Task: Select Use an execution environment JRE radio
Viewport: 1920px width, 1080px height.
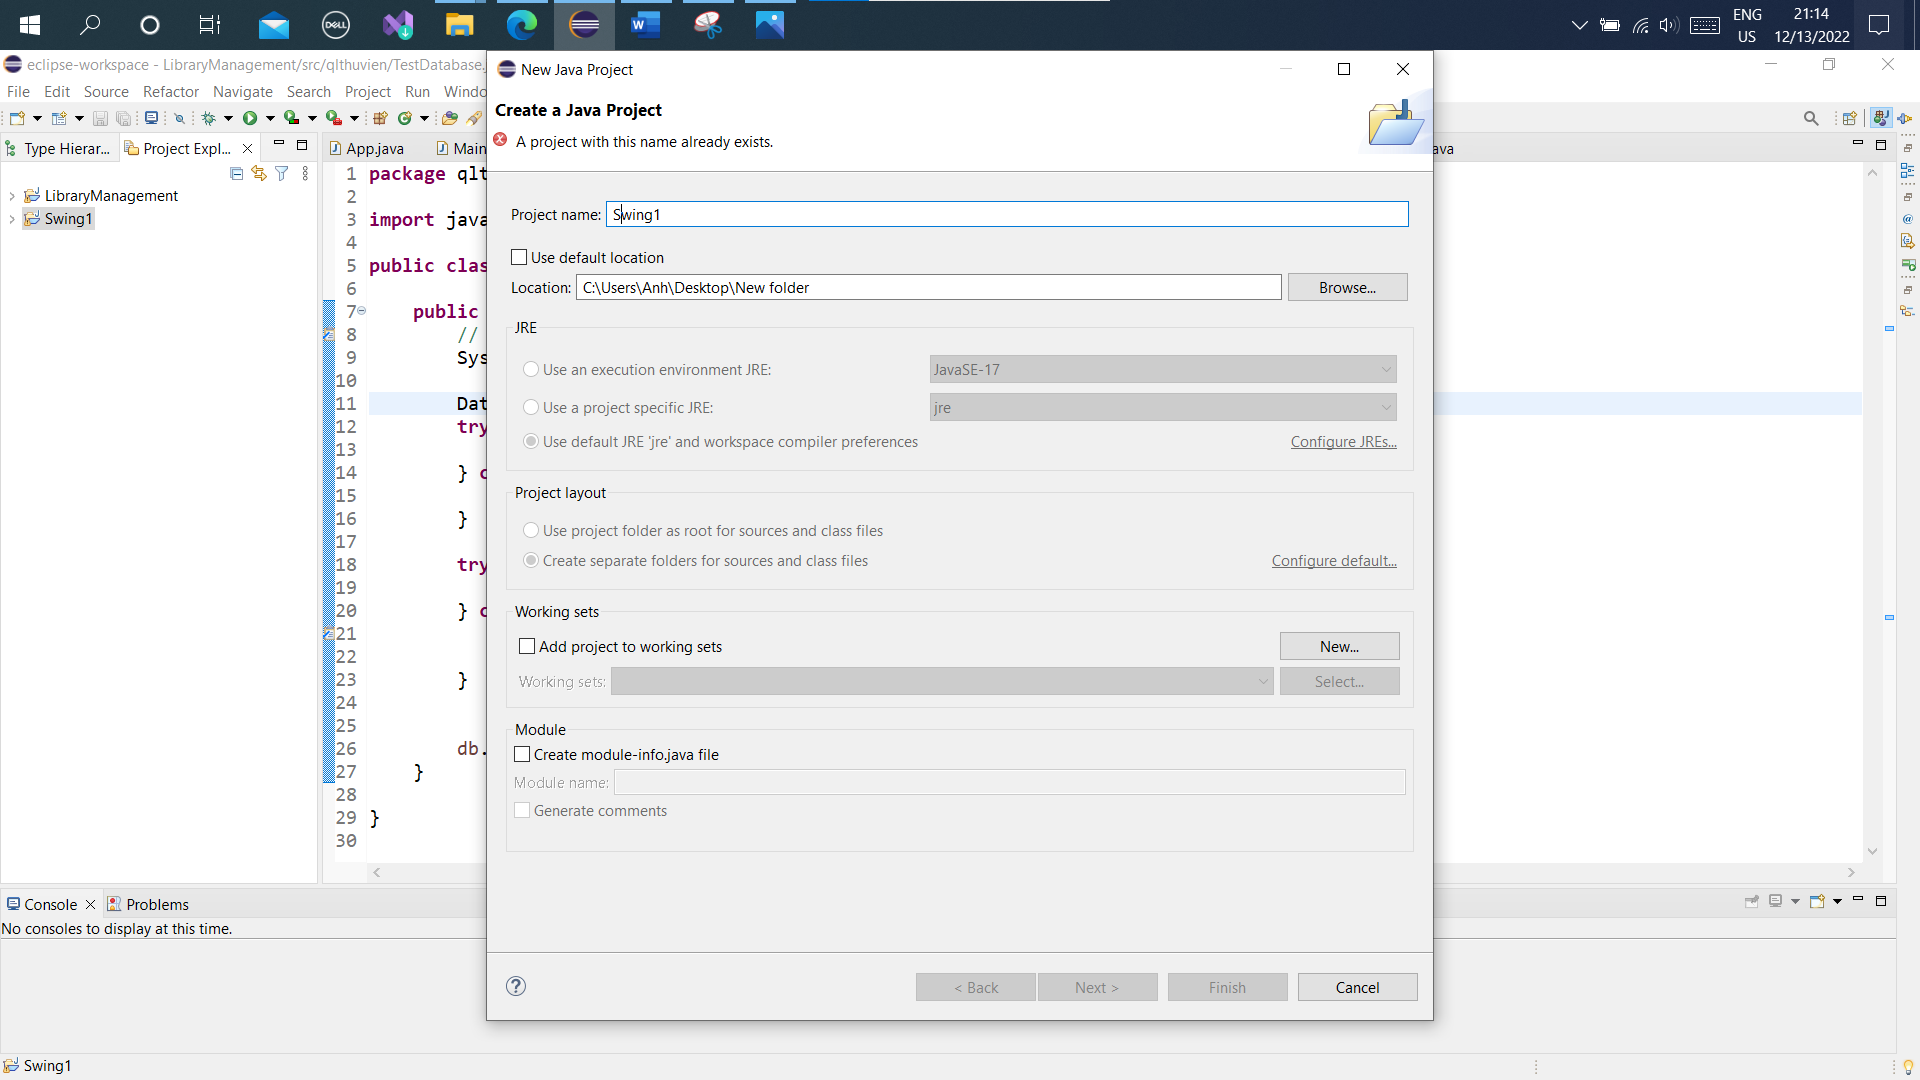Action: pyautogui.click(x=531, y=369)
